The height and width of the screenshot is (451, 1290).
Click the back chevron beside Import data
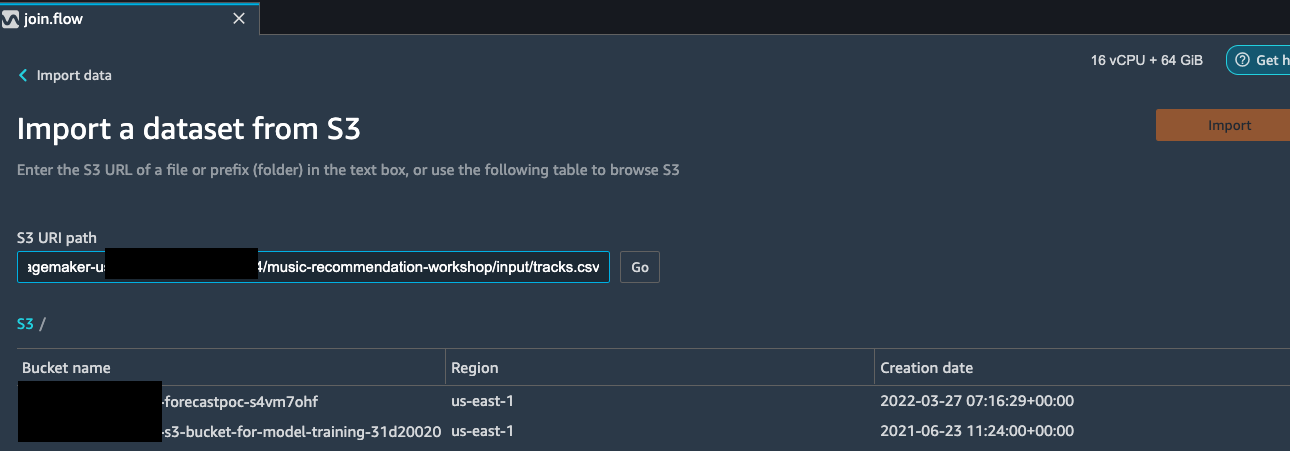(23, 75)
